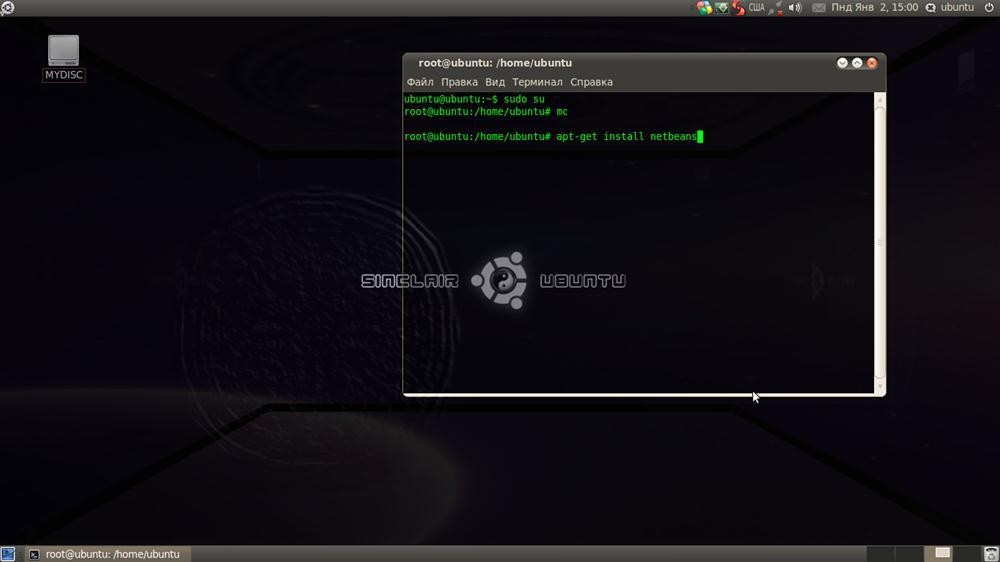Click the volume speaker icon
Viewport: 1000px width, 562px height.
795,8
